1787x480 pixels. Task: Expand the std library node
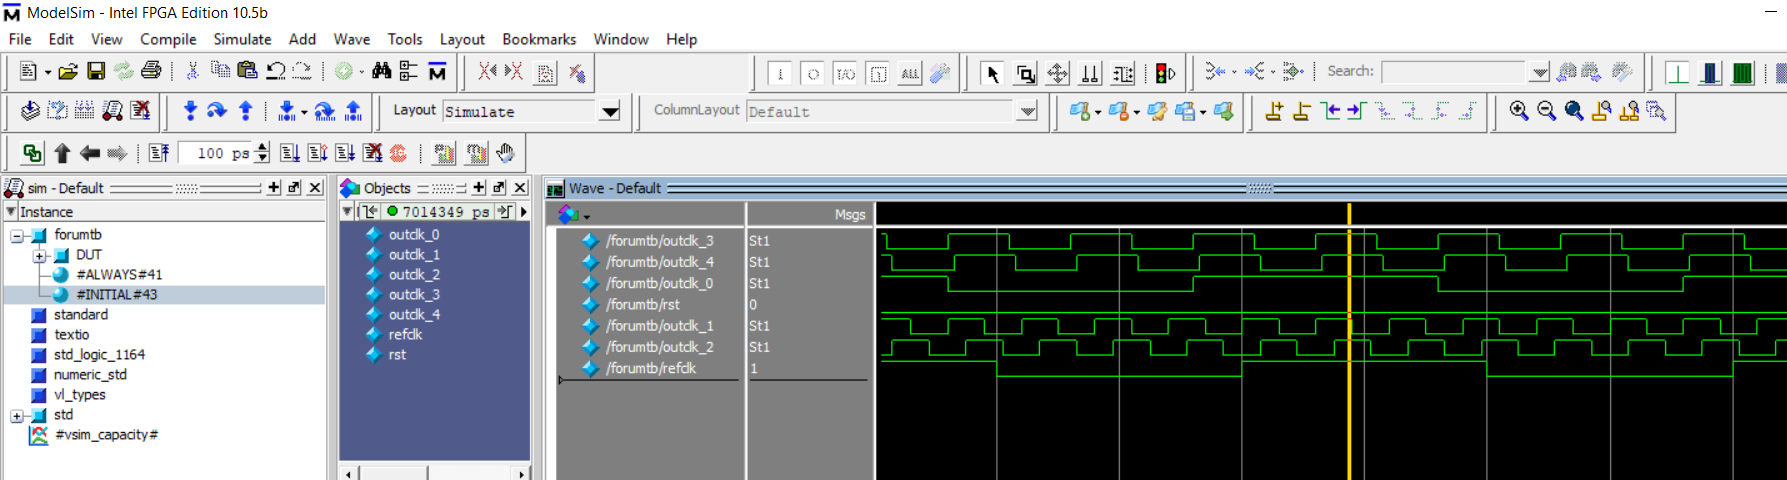pyautogui.click(x=17, y=416)
